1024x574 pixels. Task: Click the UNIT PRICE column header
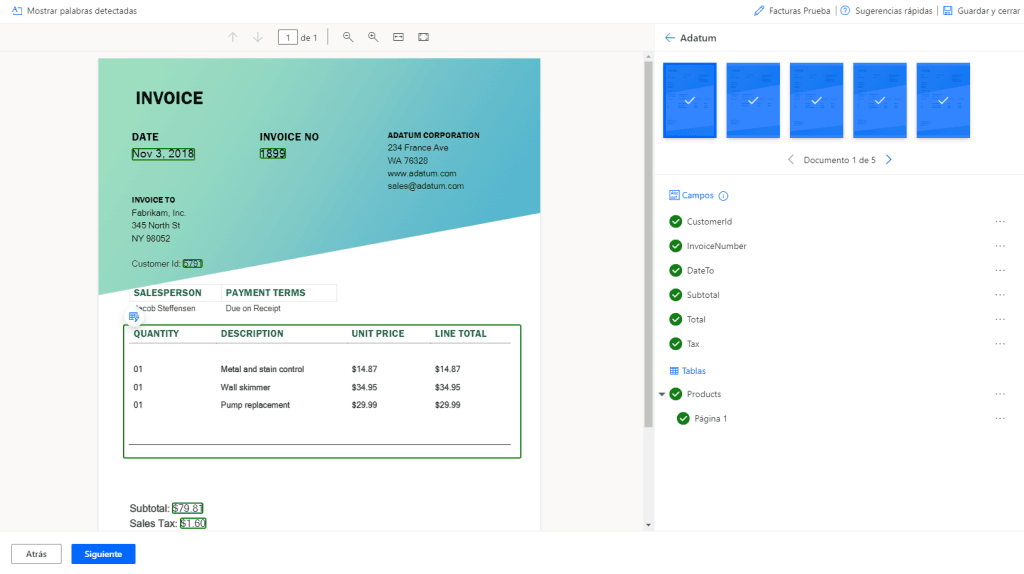tap(377, 334)
